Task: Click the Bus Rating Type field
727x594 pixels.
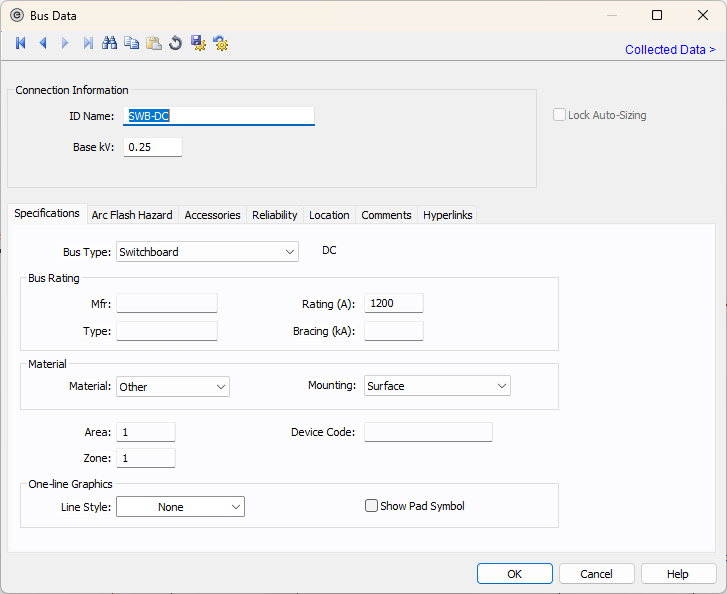Action: pos(167,331)
